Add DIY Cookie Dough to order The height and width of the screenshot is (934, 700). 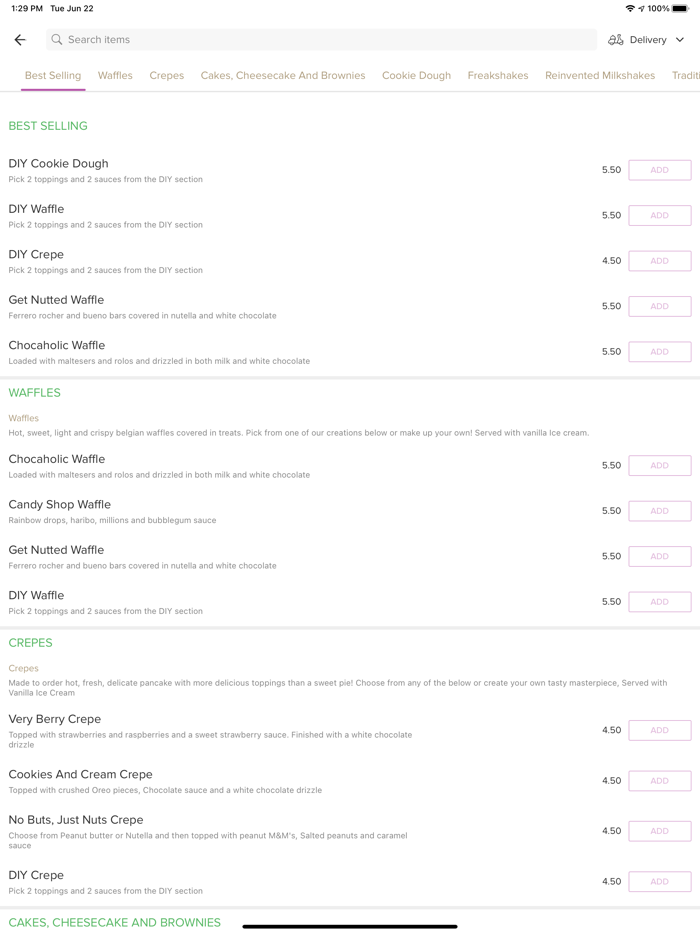coord(659,170)
